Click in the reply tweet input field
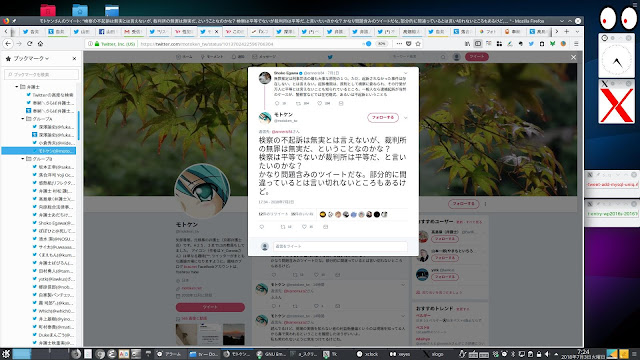The height and width of the screenshot is (360, 640). 340,247
